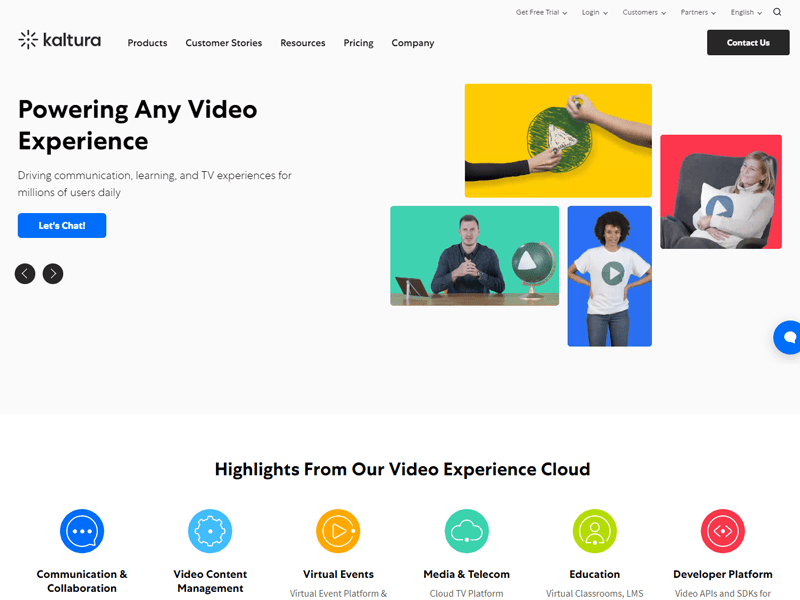Click the Video Content Management gear icon
Image resolution: width=800 pixels, height=600 pixels.
(x=210, y=531)
